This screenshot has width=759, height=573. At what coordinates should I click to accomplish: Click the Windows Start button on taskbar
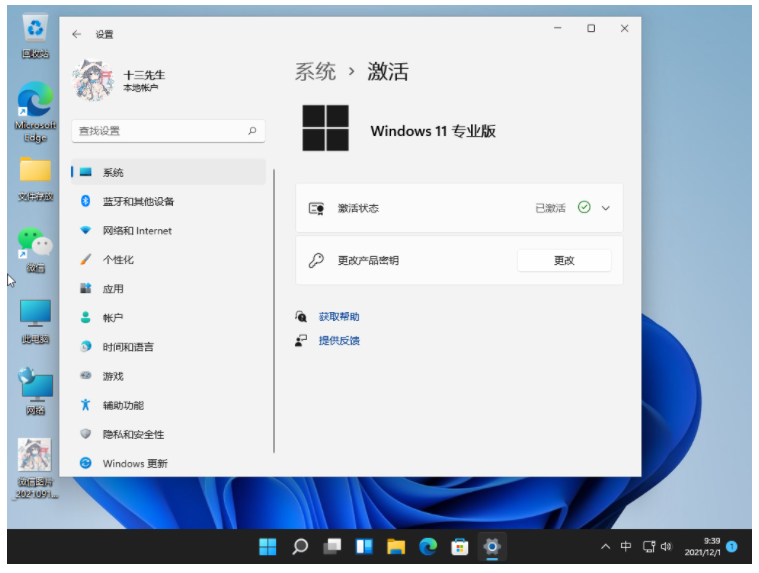click(x=268, y=547)
